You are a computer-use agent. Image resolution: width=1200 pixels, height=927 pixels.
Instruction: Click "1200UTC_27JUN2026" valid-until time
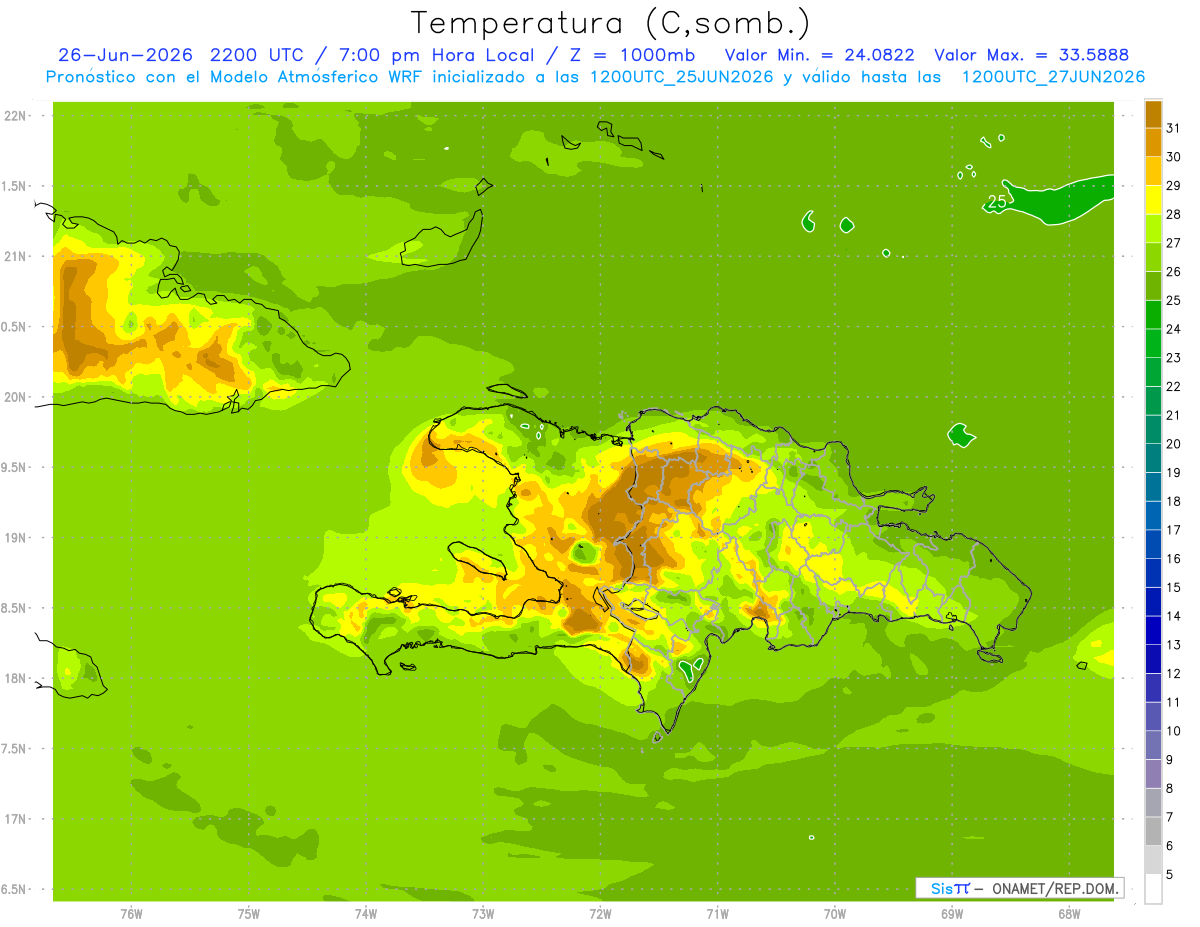pyautogui.click(x=1053, y=77)
